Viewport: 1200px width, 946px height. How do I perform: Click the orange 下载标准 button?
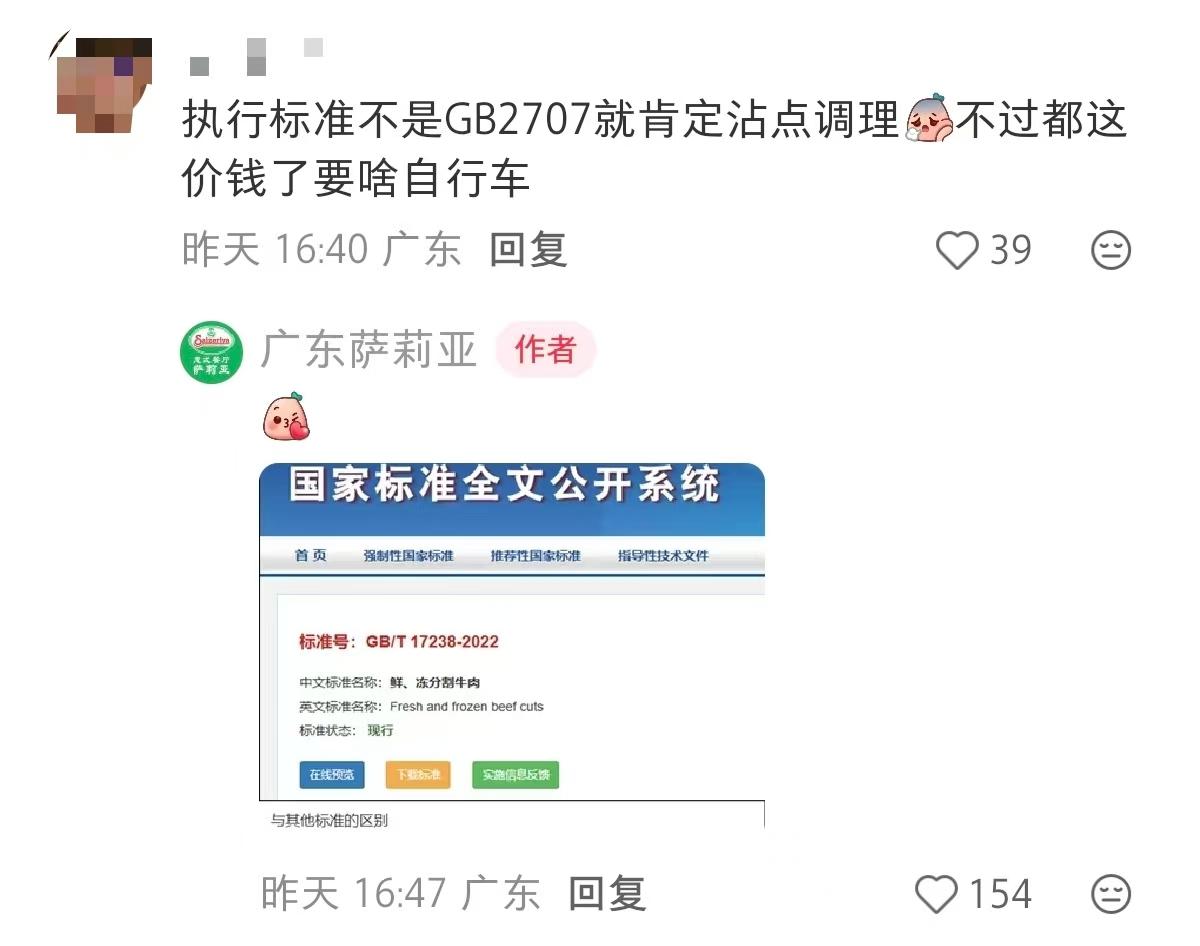[x=418, y=775]
